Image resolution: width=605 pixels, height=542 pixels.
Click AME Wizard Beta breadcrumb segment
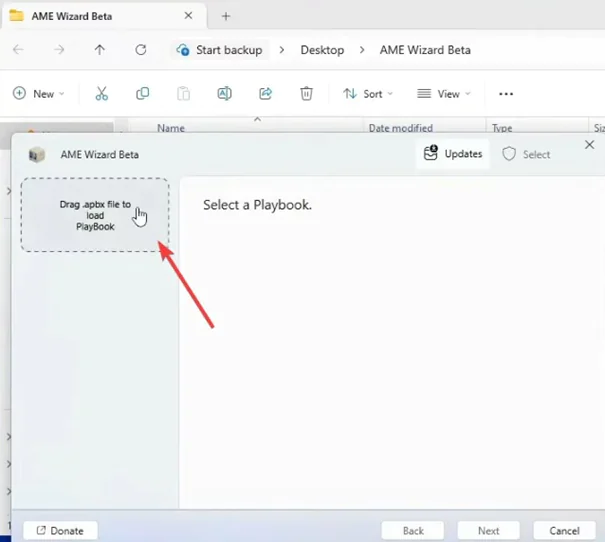[x=425, y=50]
